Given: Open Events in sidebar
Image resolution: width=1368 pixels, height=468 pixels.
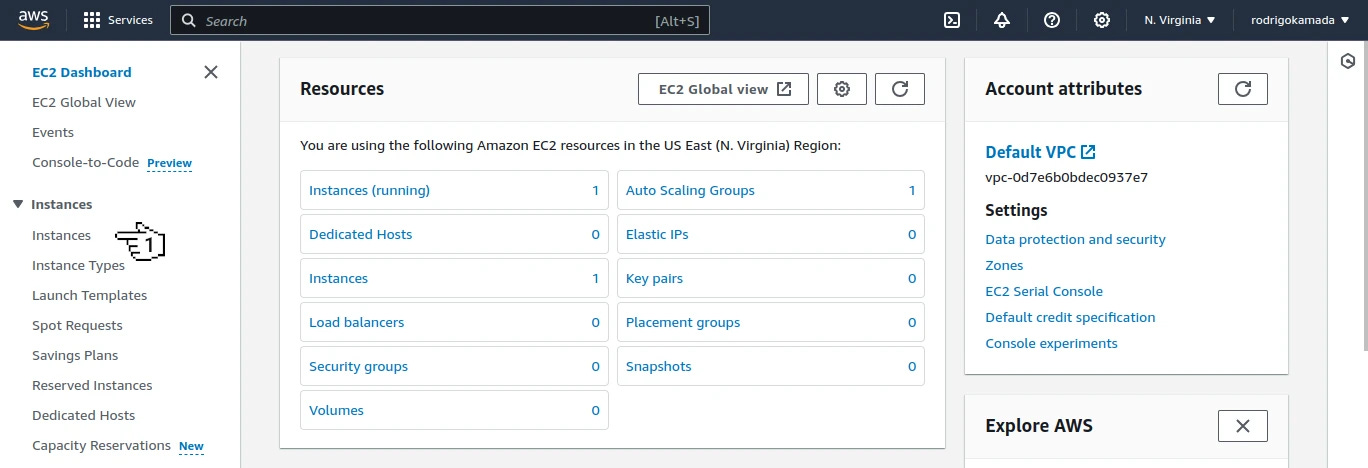Looking at the screenshot, I should 53,132.
